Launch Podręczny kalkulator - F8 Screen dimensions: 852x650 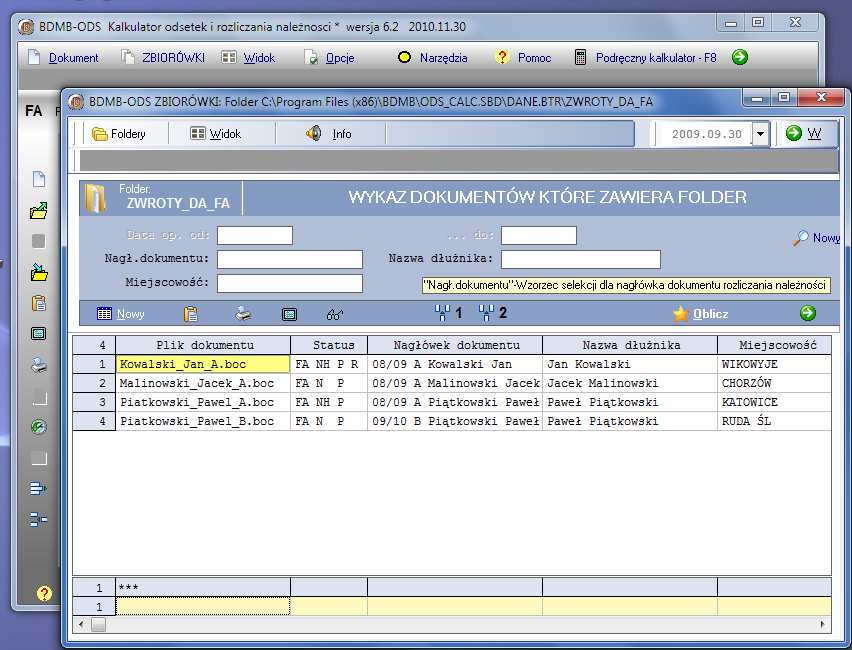click(646, 58)
